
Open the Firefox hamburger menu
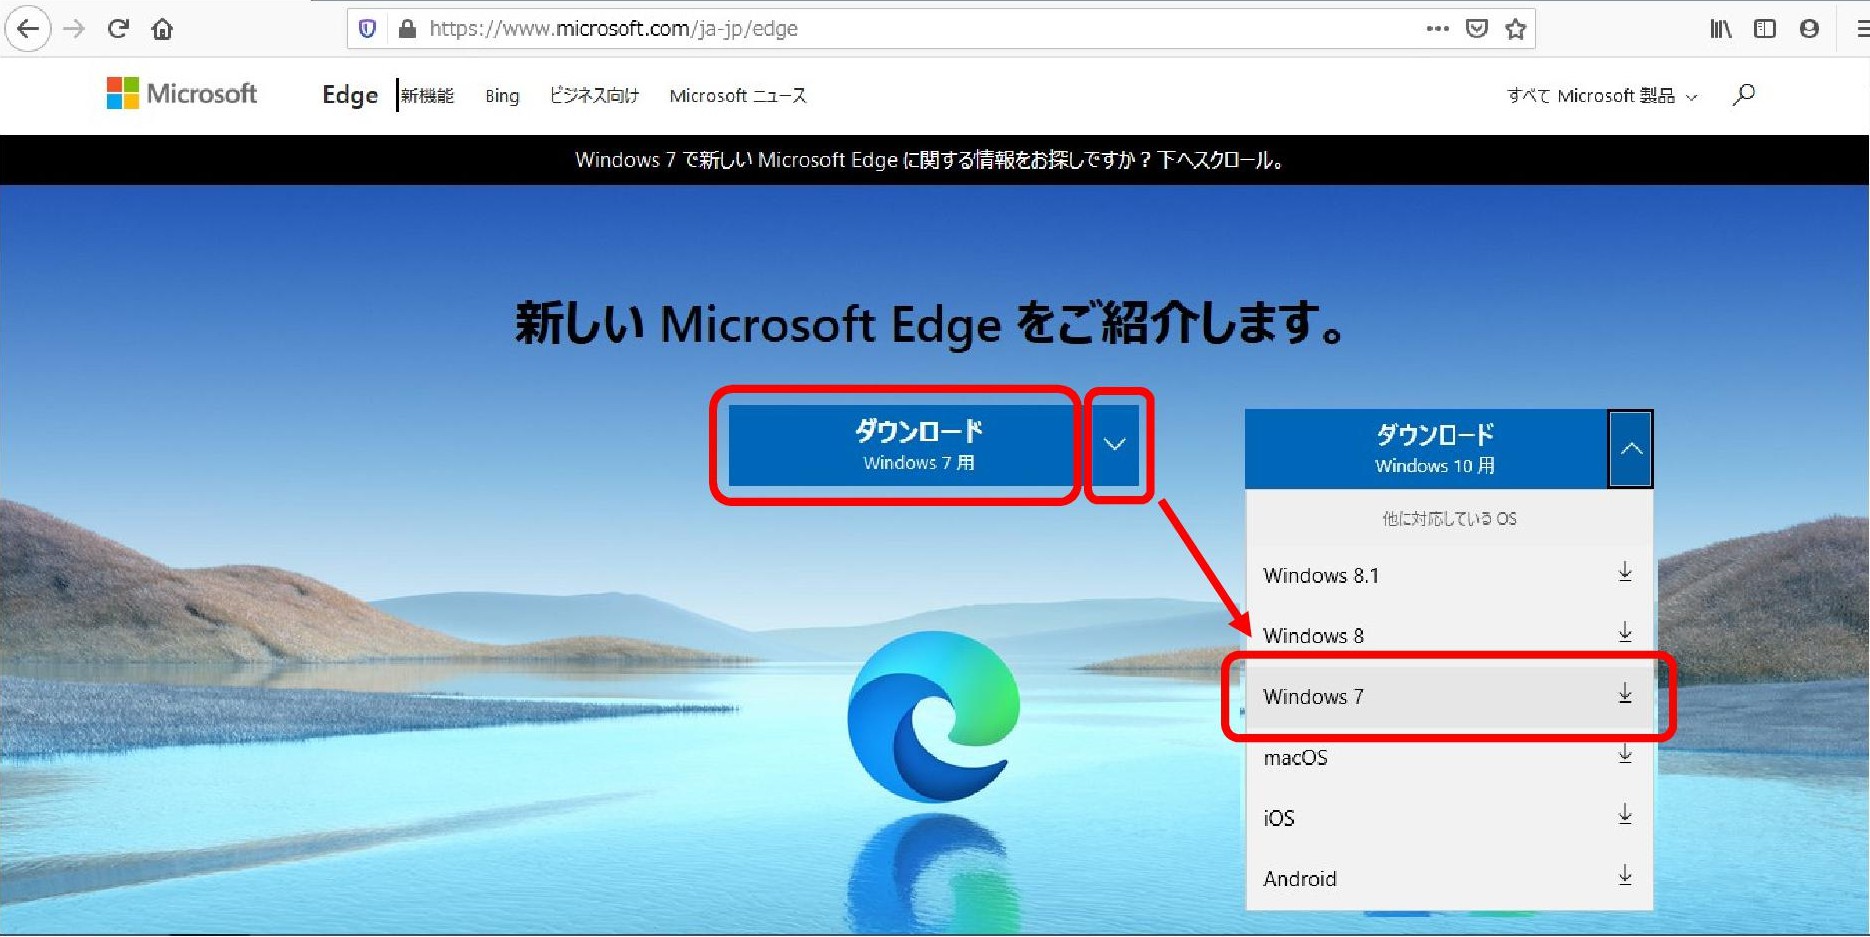[1862, 29]
